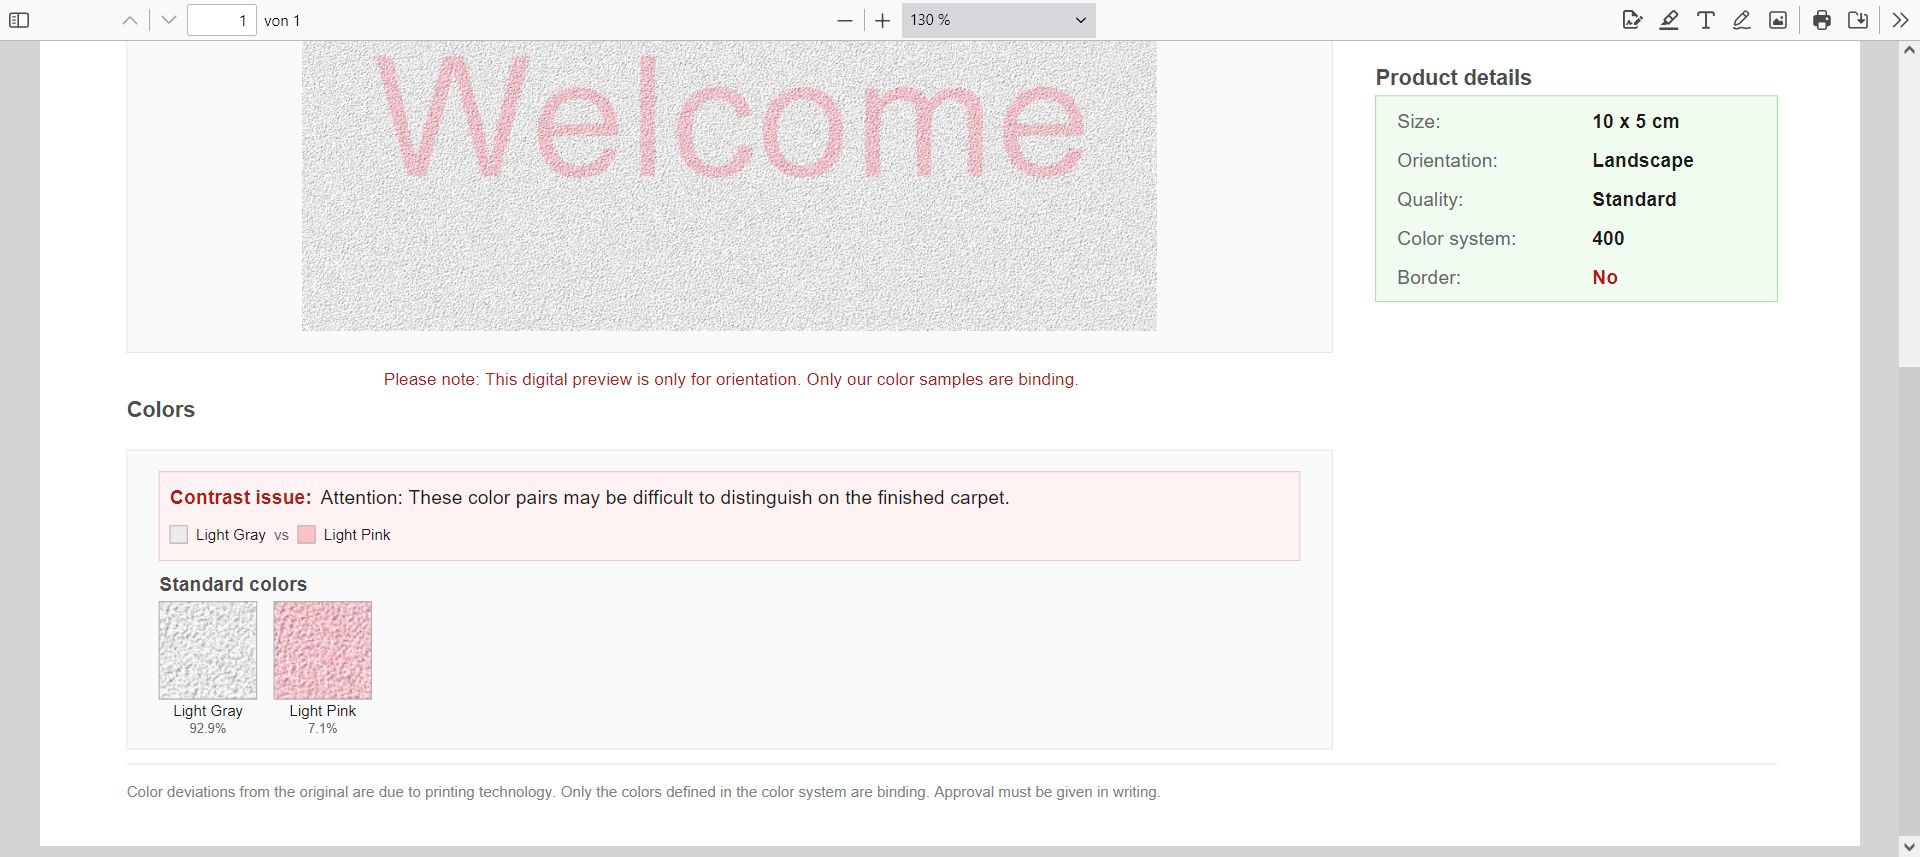Click the Light Pink carpet texture swatch
1920x857 pixels.
[322, 650]
